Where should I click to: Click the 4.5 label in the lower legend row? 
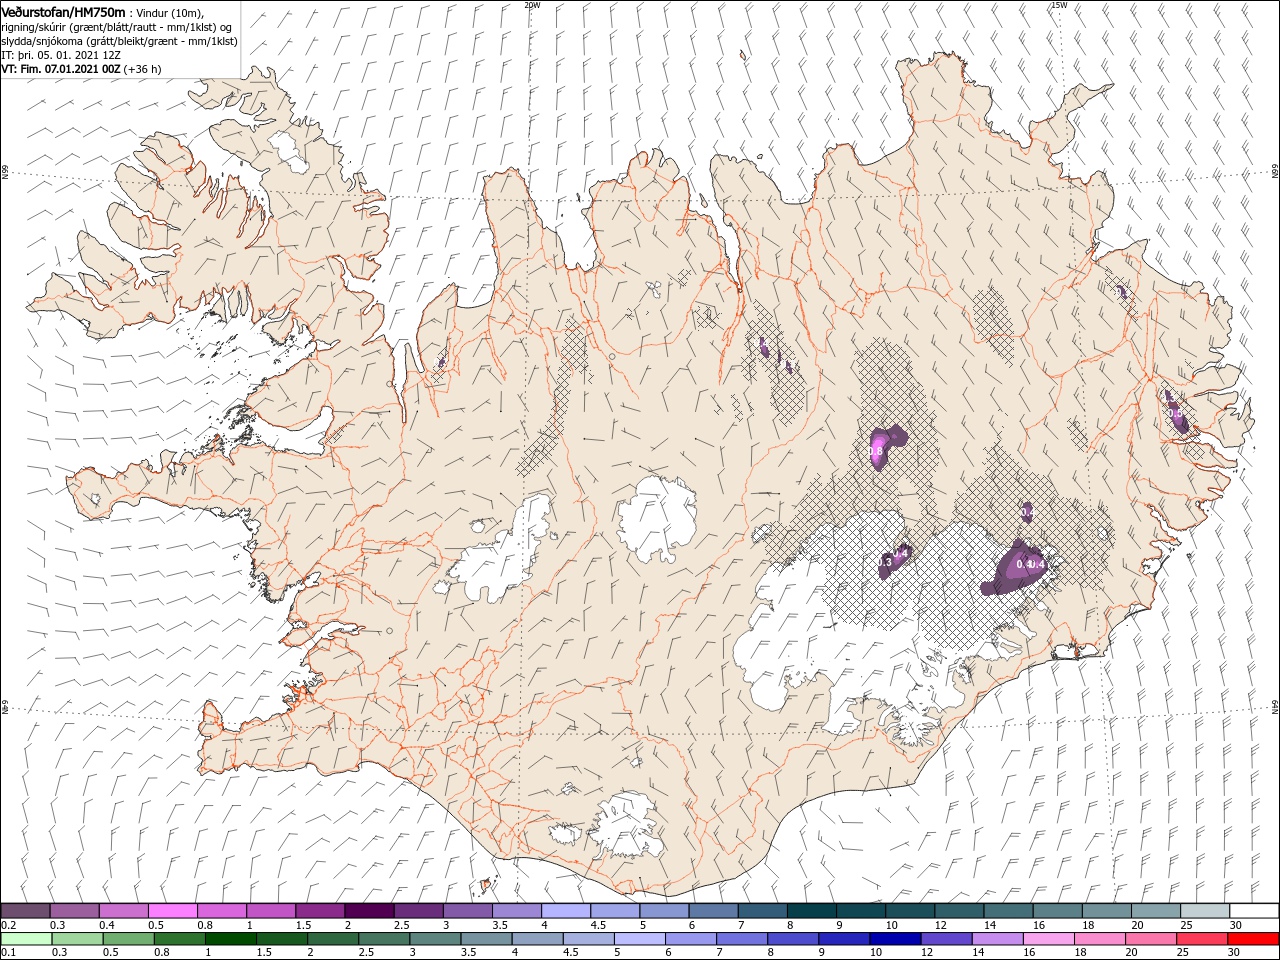pyautogui.click(x=570, y=952)
